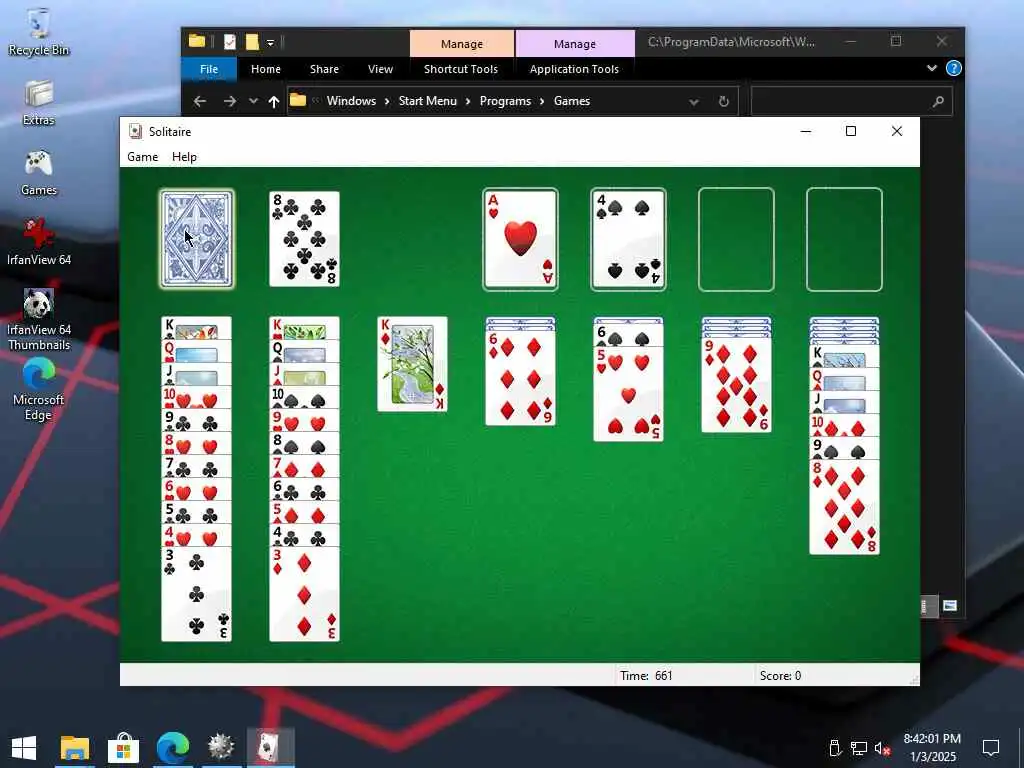Open the IrfanView 64 desktop shortcut
Screen dimensions: 1024x768
pyautogui.click(x=39, y=242)
